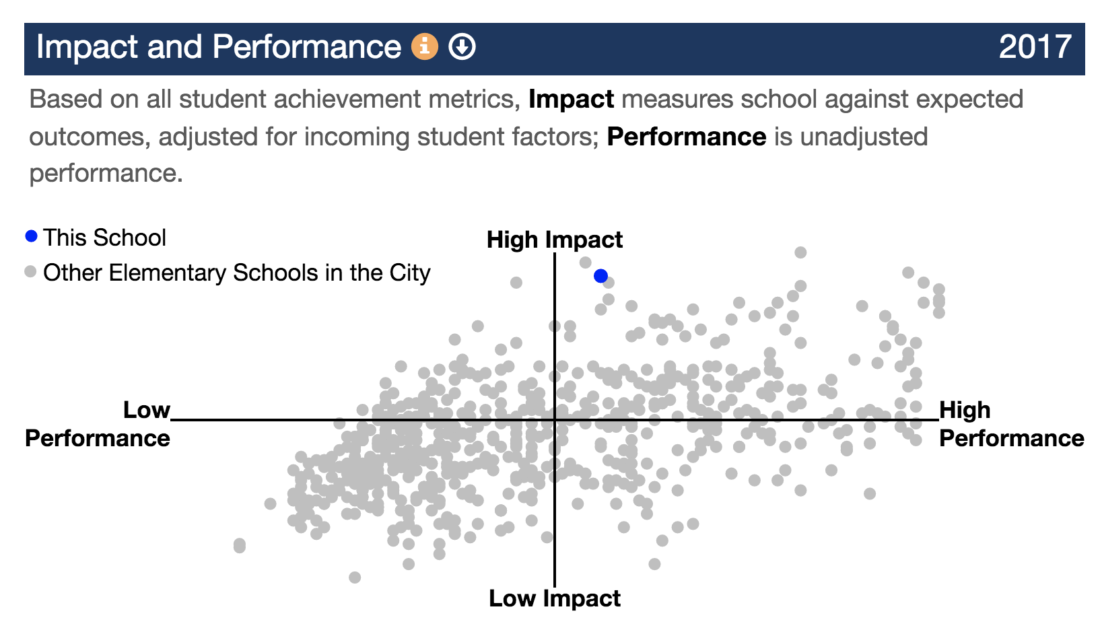The height and width of the screenshot is (630, 1100).
Task: Click the "Low Impact" axis label
Action: coord(554,598)
